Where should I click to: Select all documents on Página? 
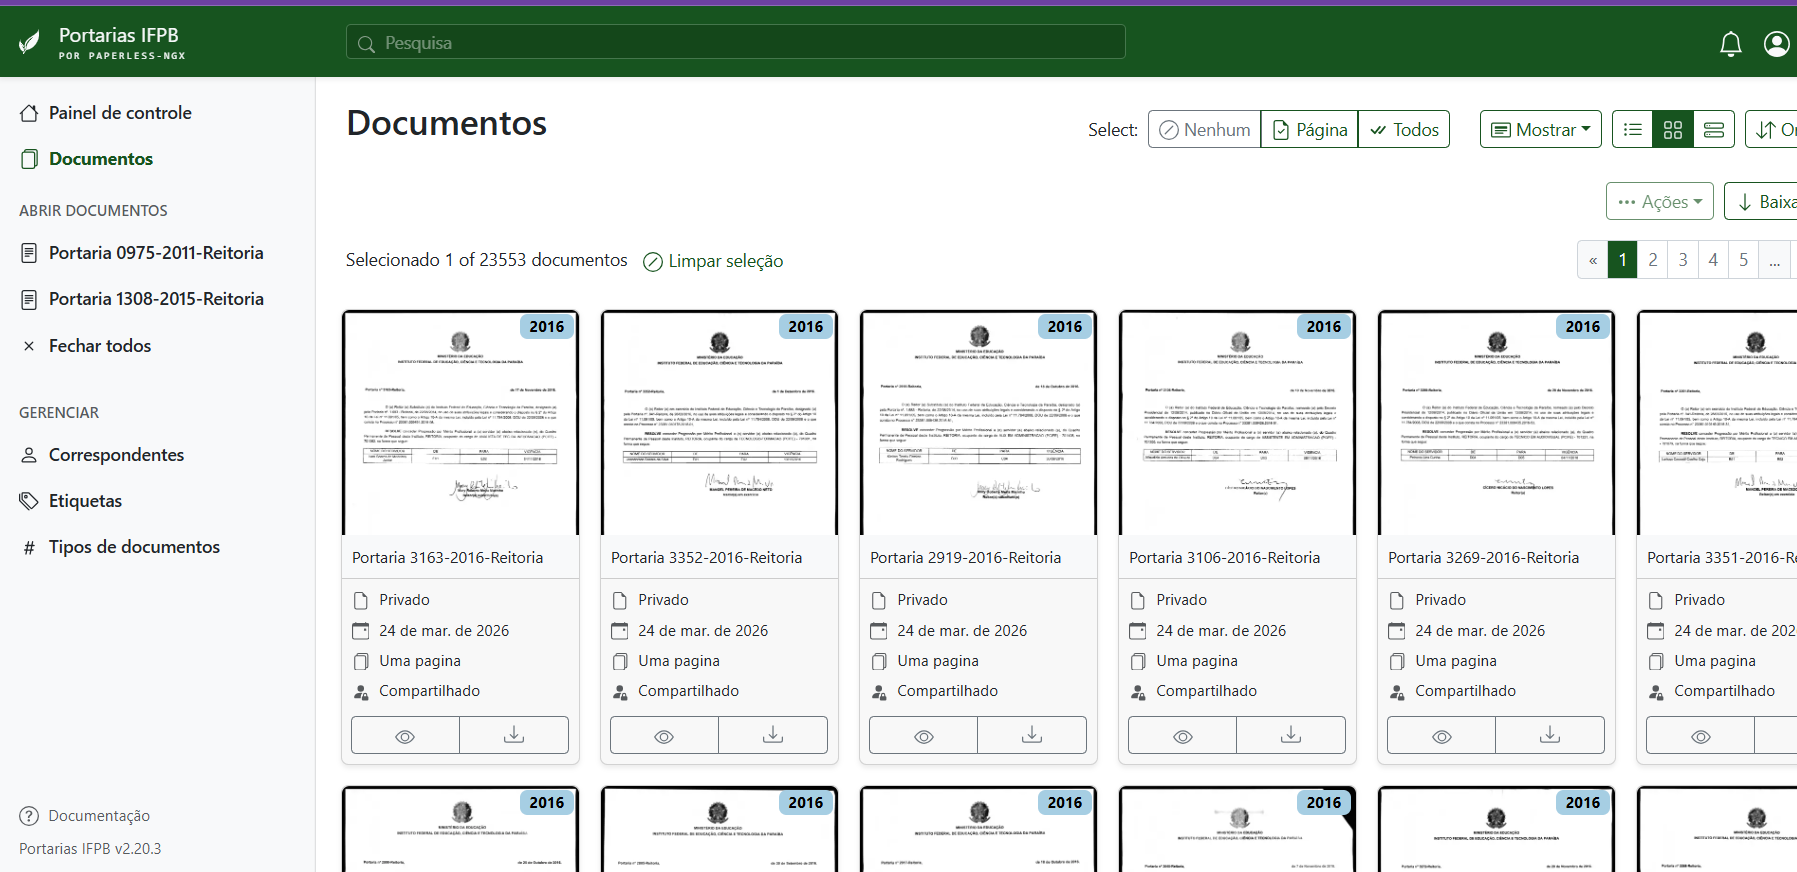1310,130
